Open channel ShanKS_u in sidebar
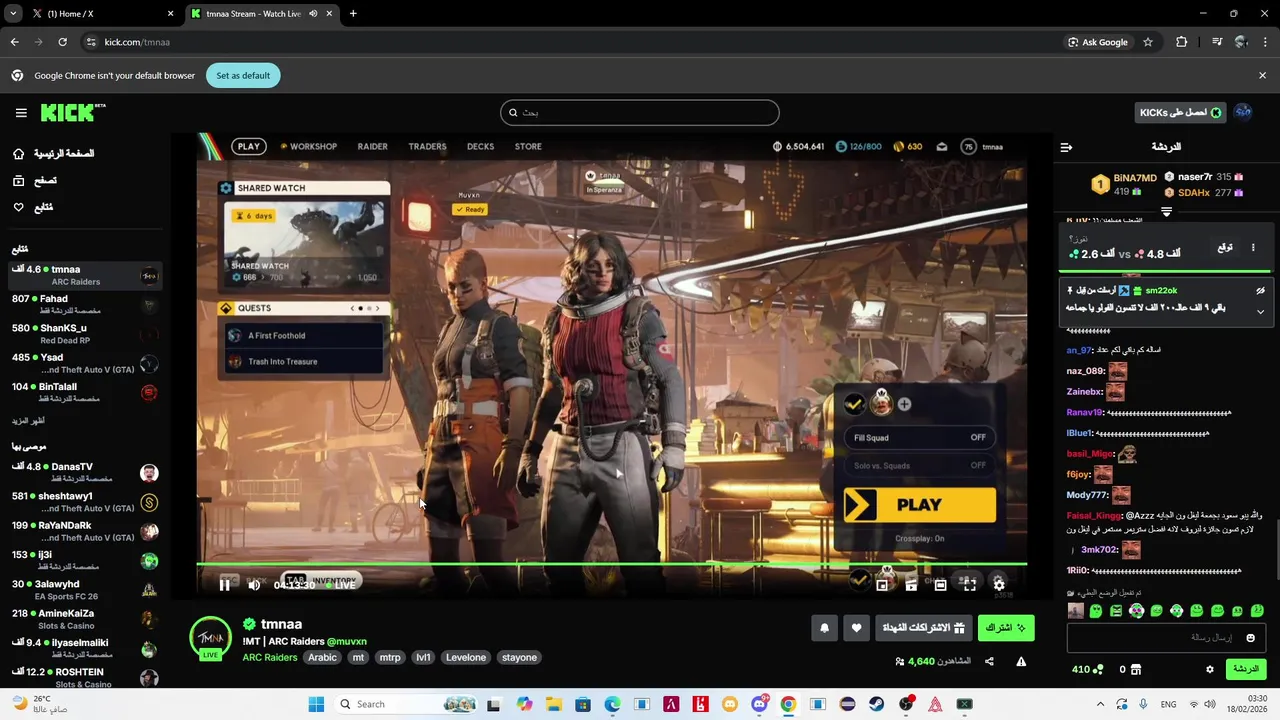 click(84, 333)
